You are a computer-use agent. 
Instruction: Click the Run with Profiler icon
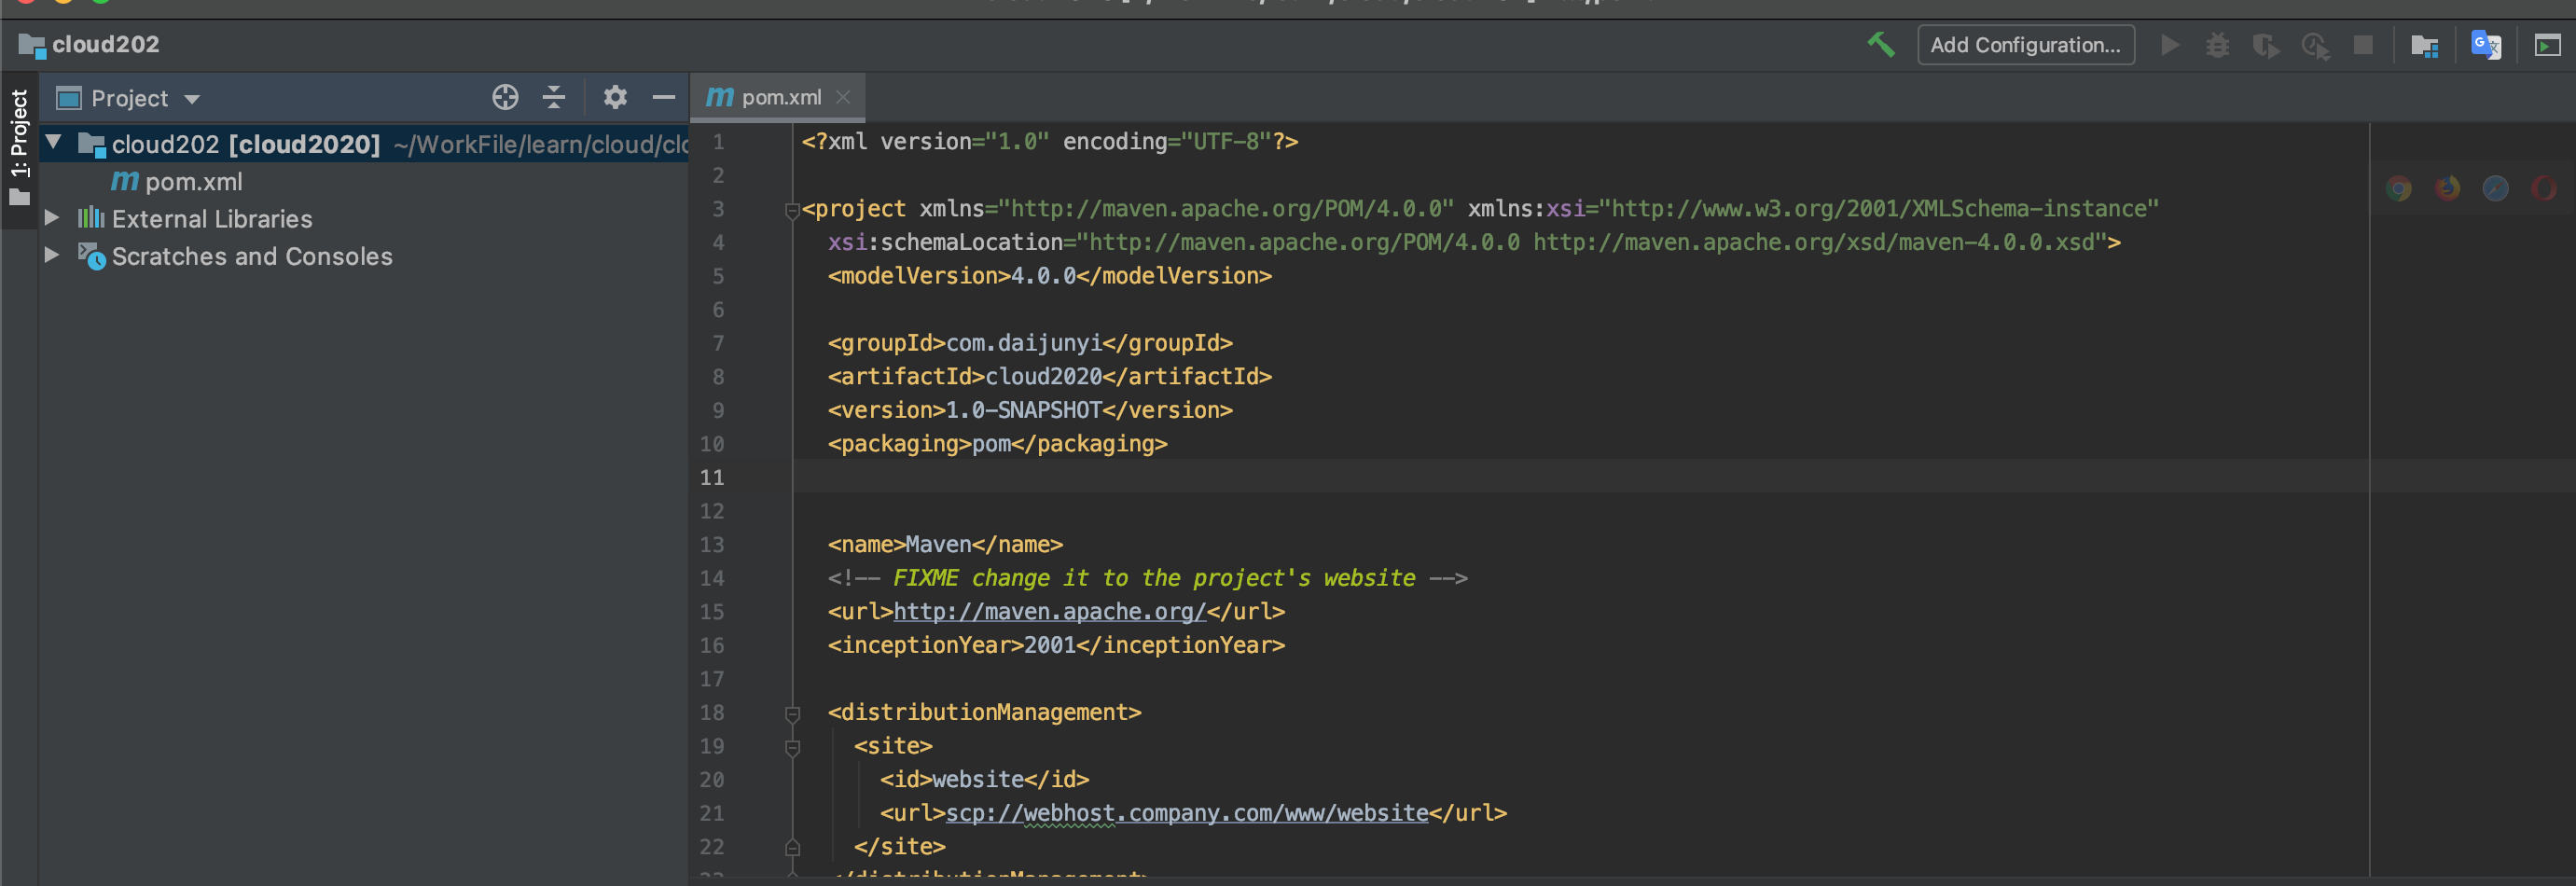click(2315, 46)
